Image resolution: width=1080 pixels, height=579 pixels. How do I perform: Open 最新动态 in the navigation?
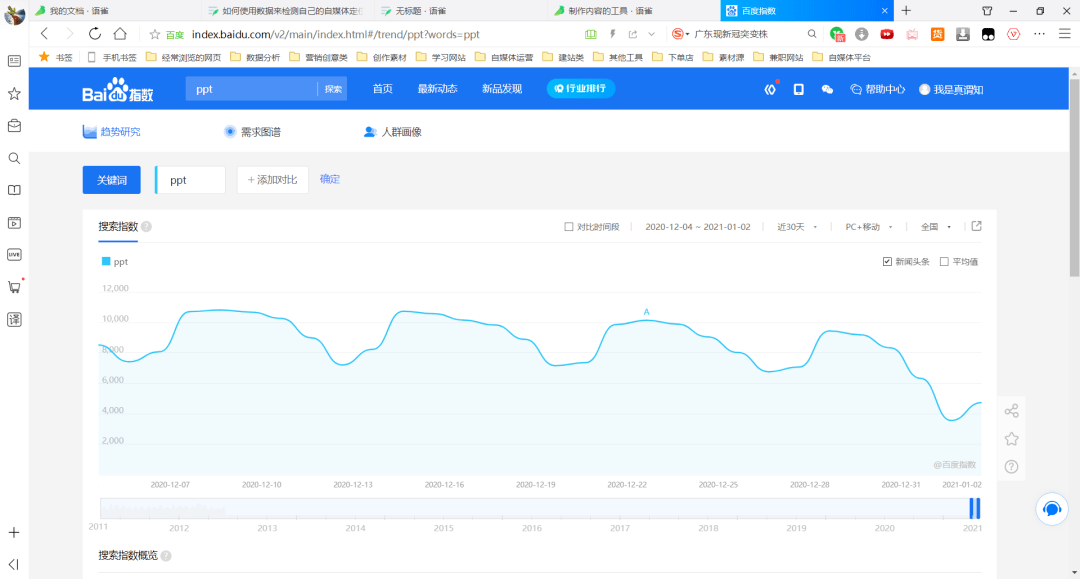coord(437,89)
